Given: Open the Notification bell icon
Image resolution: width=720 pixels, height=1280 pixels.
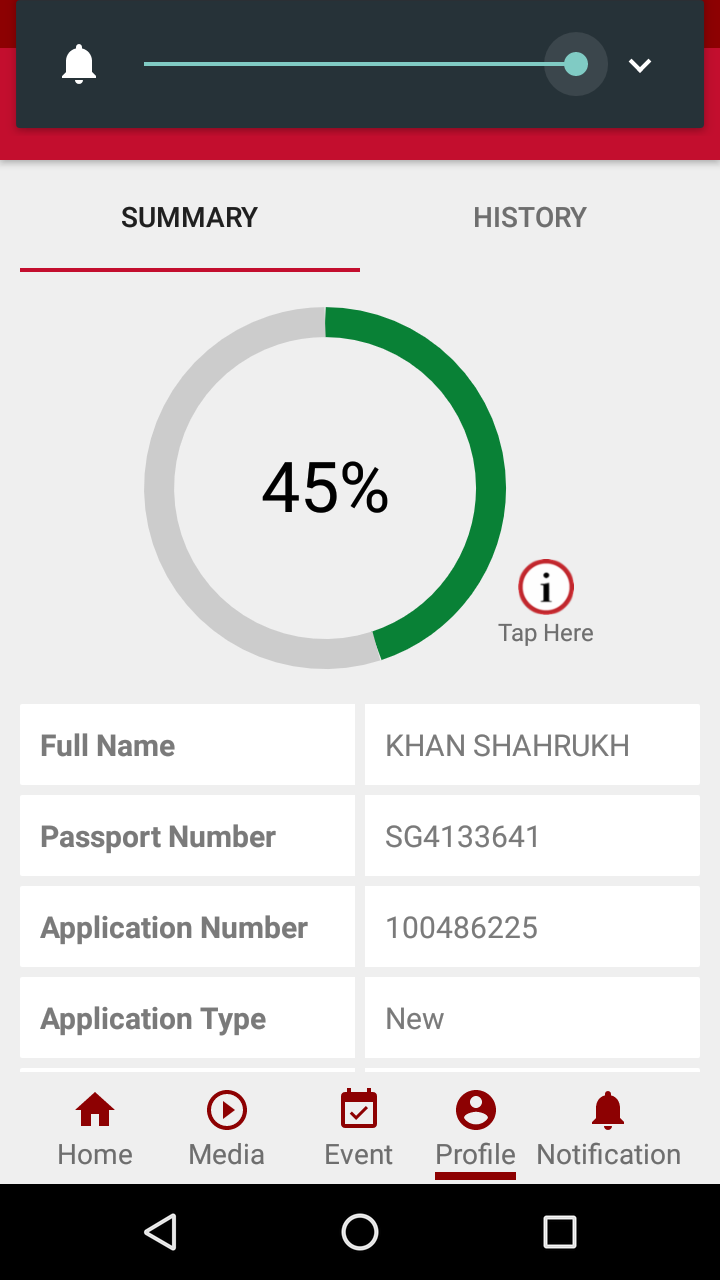Looking at the screenshot, I should pos(608,1110).
